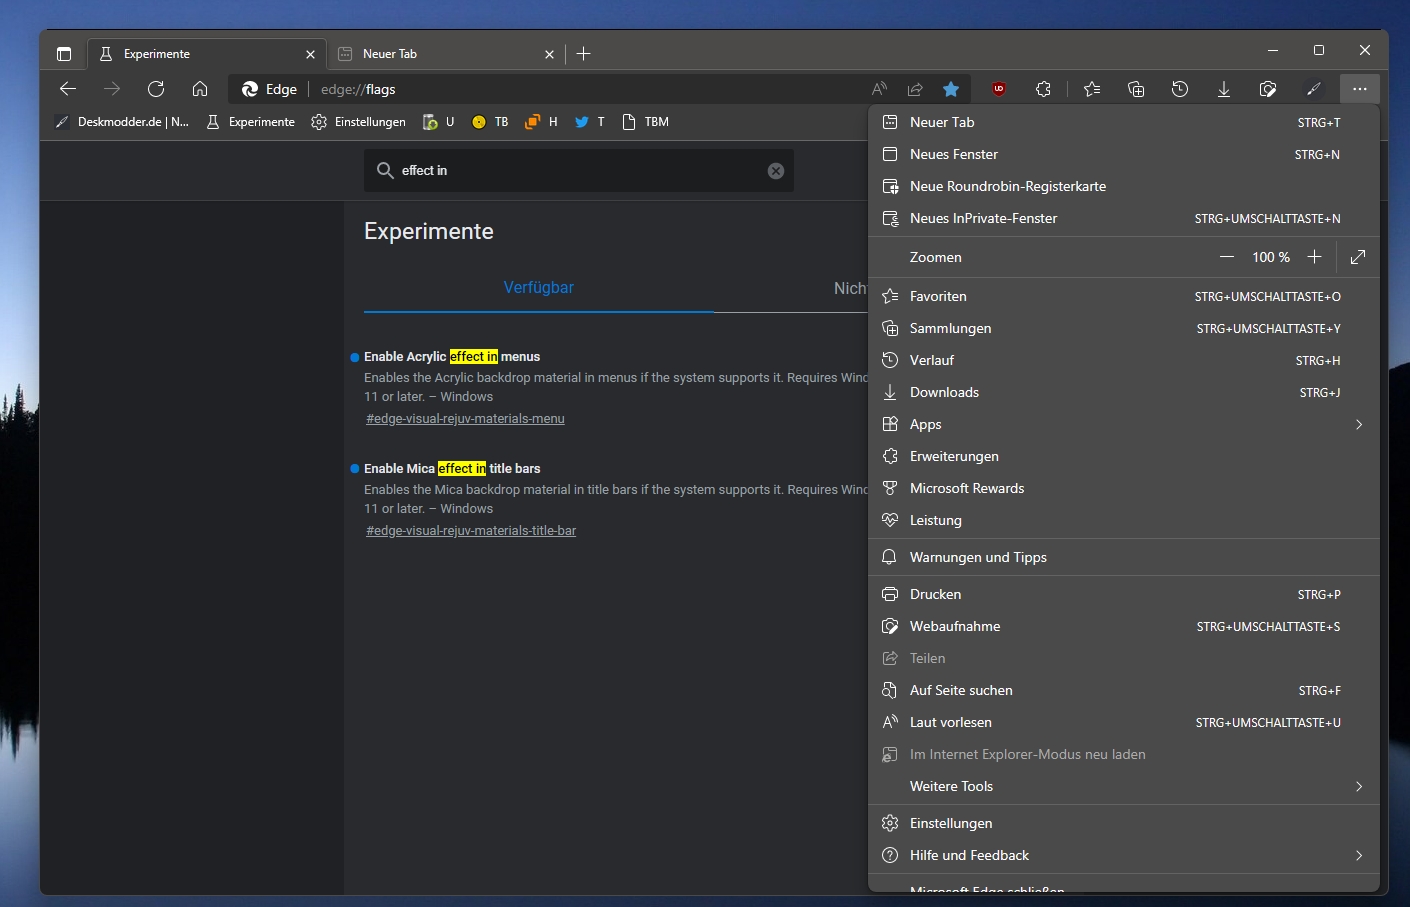
Task: Switch to the Neuer Tab tab
Action: (445, 54)
